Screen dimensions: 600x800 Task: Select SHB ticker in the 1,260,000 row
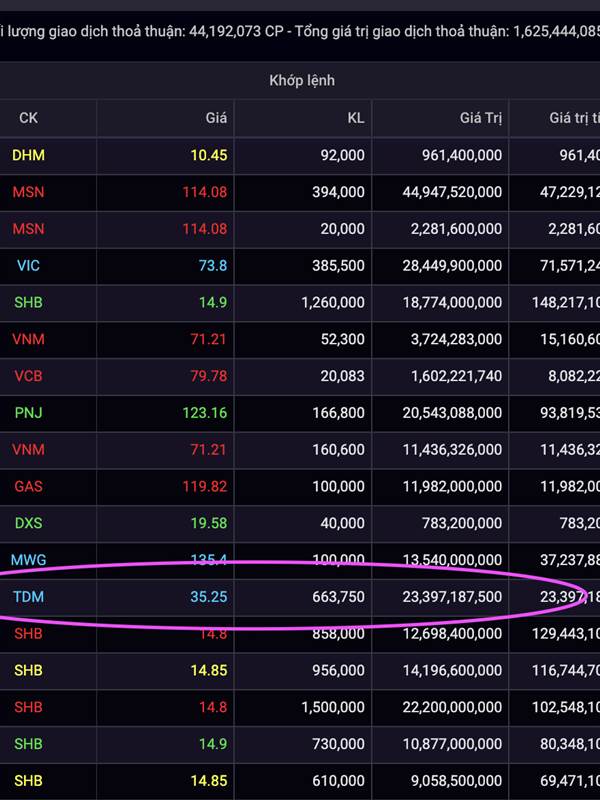click(29, 302)
